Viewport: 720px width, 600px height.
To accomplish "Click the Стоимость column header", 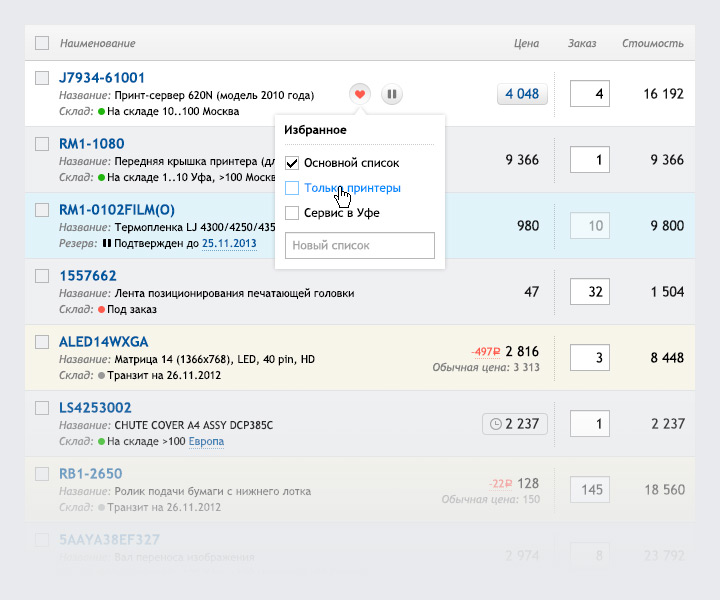I will pos(652,44).
